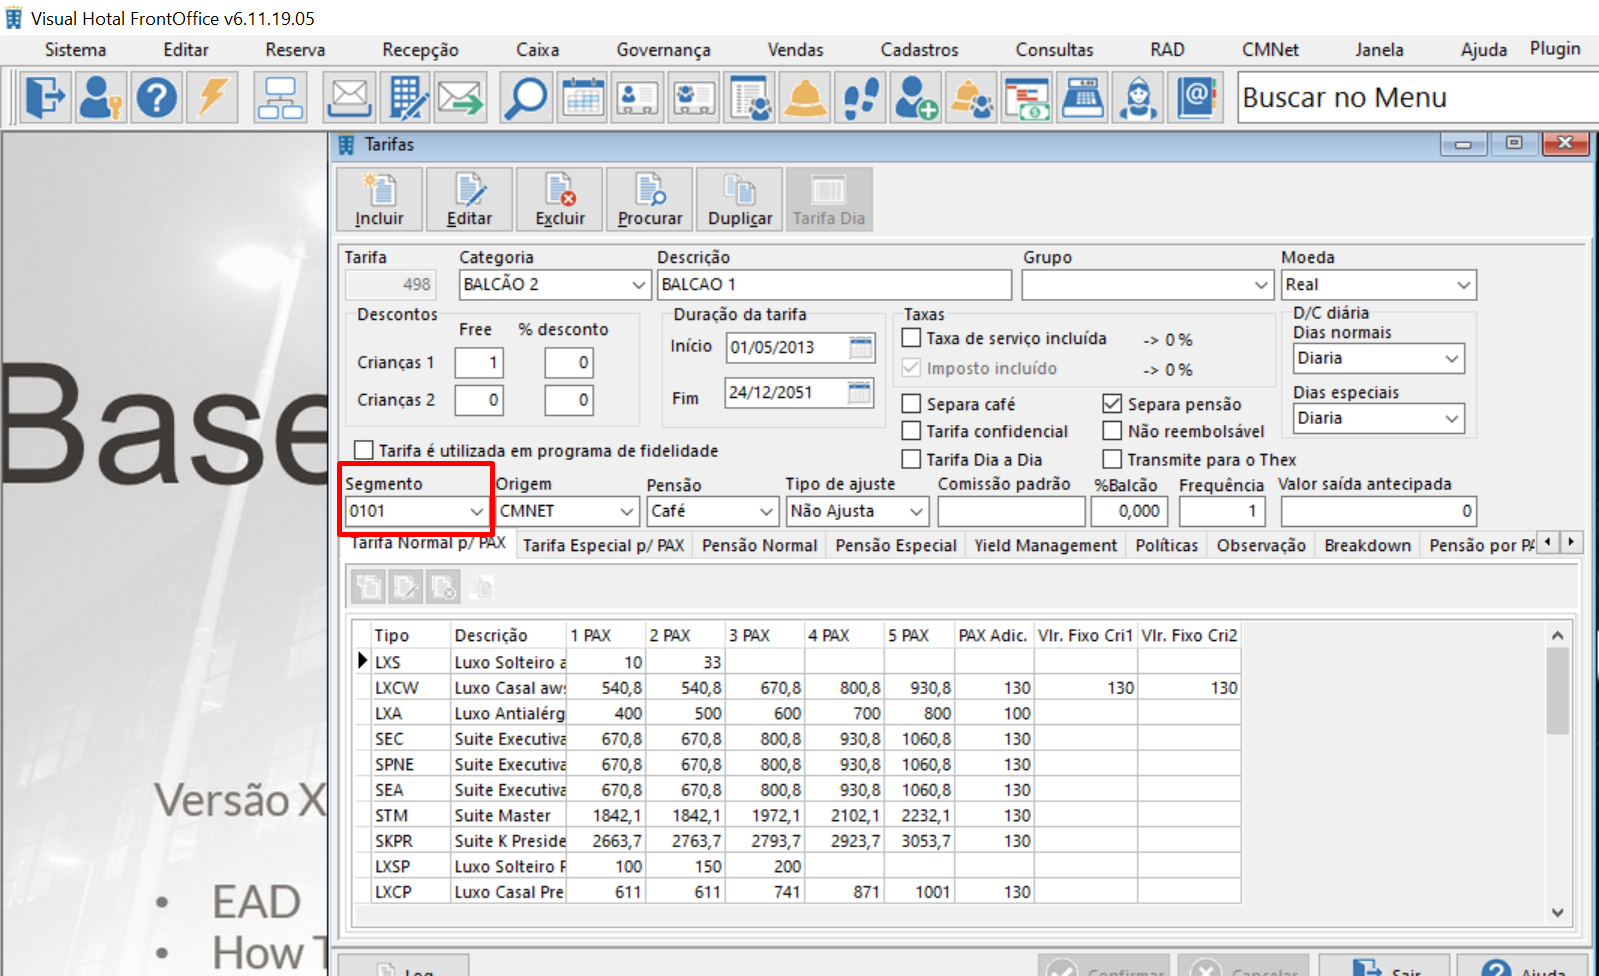
Task: Click the Excluir button
Action: [x=559, y=199]
